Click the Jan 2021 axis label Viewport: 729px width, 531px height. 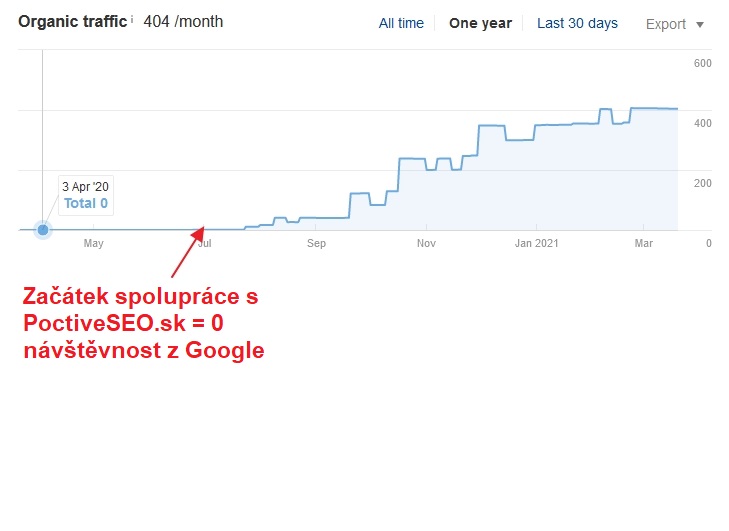(537, 243)
